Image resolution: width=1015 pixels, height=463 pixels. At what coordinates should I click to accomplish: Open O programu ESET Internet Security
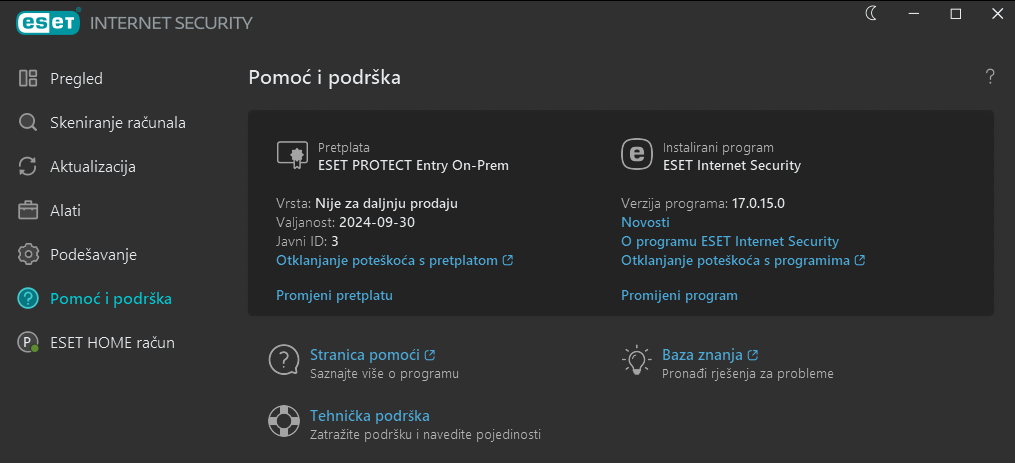(x=730, y=241)
